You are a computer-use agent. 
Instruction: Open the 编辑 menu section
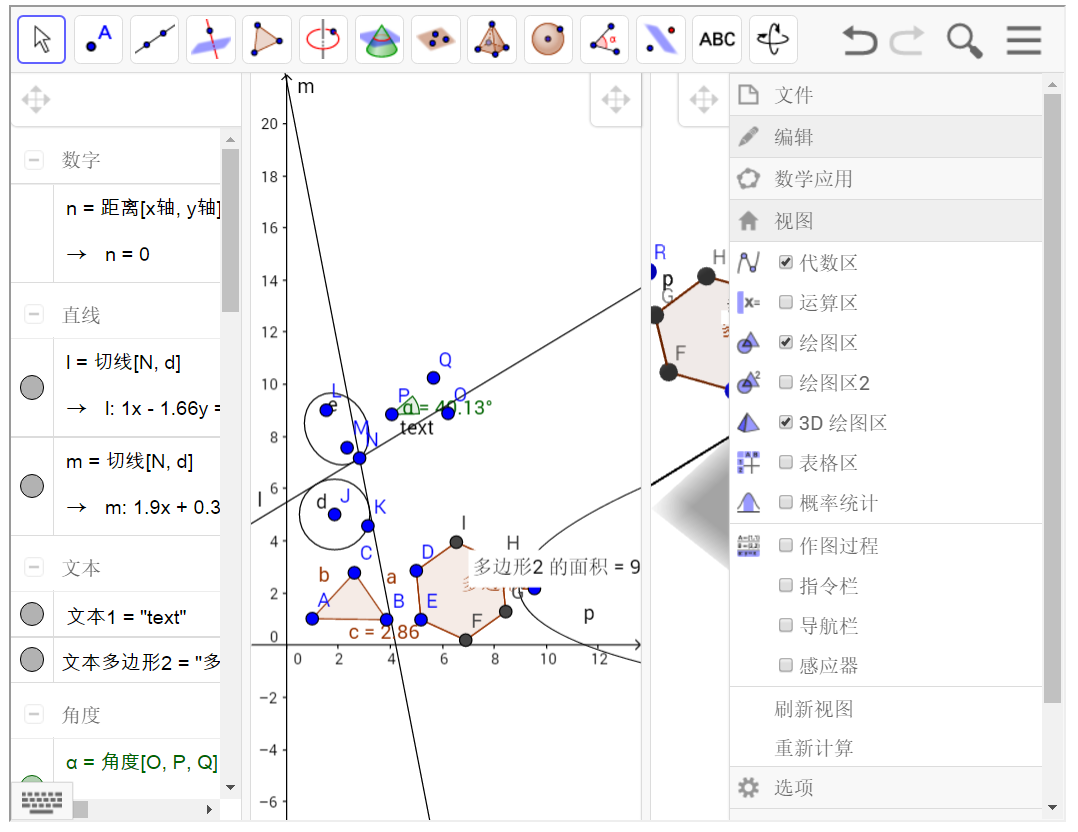pos(886,137)
